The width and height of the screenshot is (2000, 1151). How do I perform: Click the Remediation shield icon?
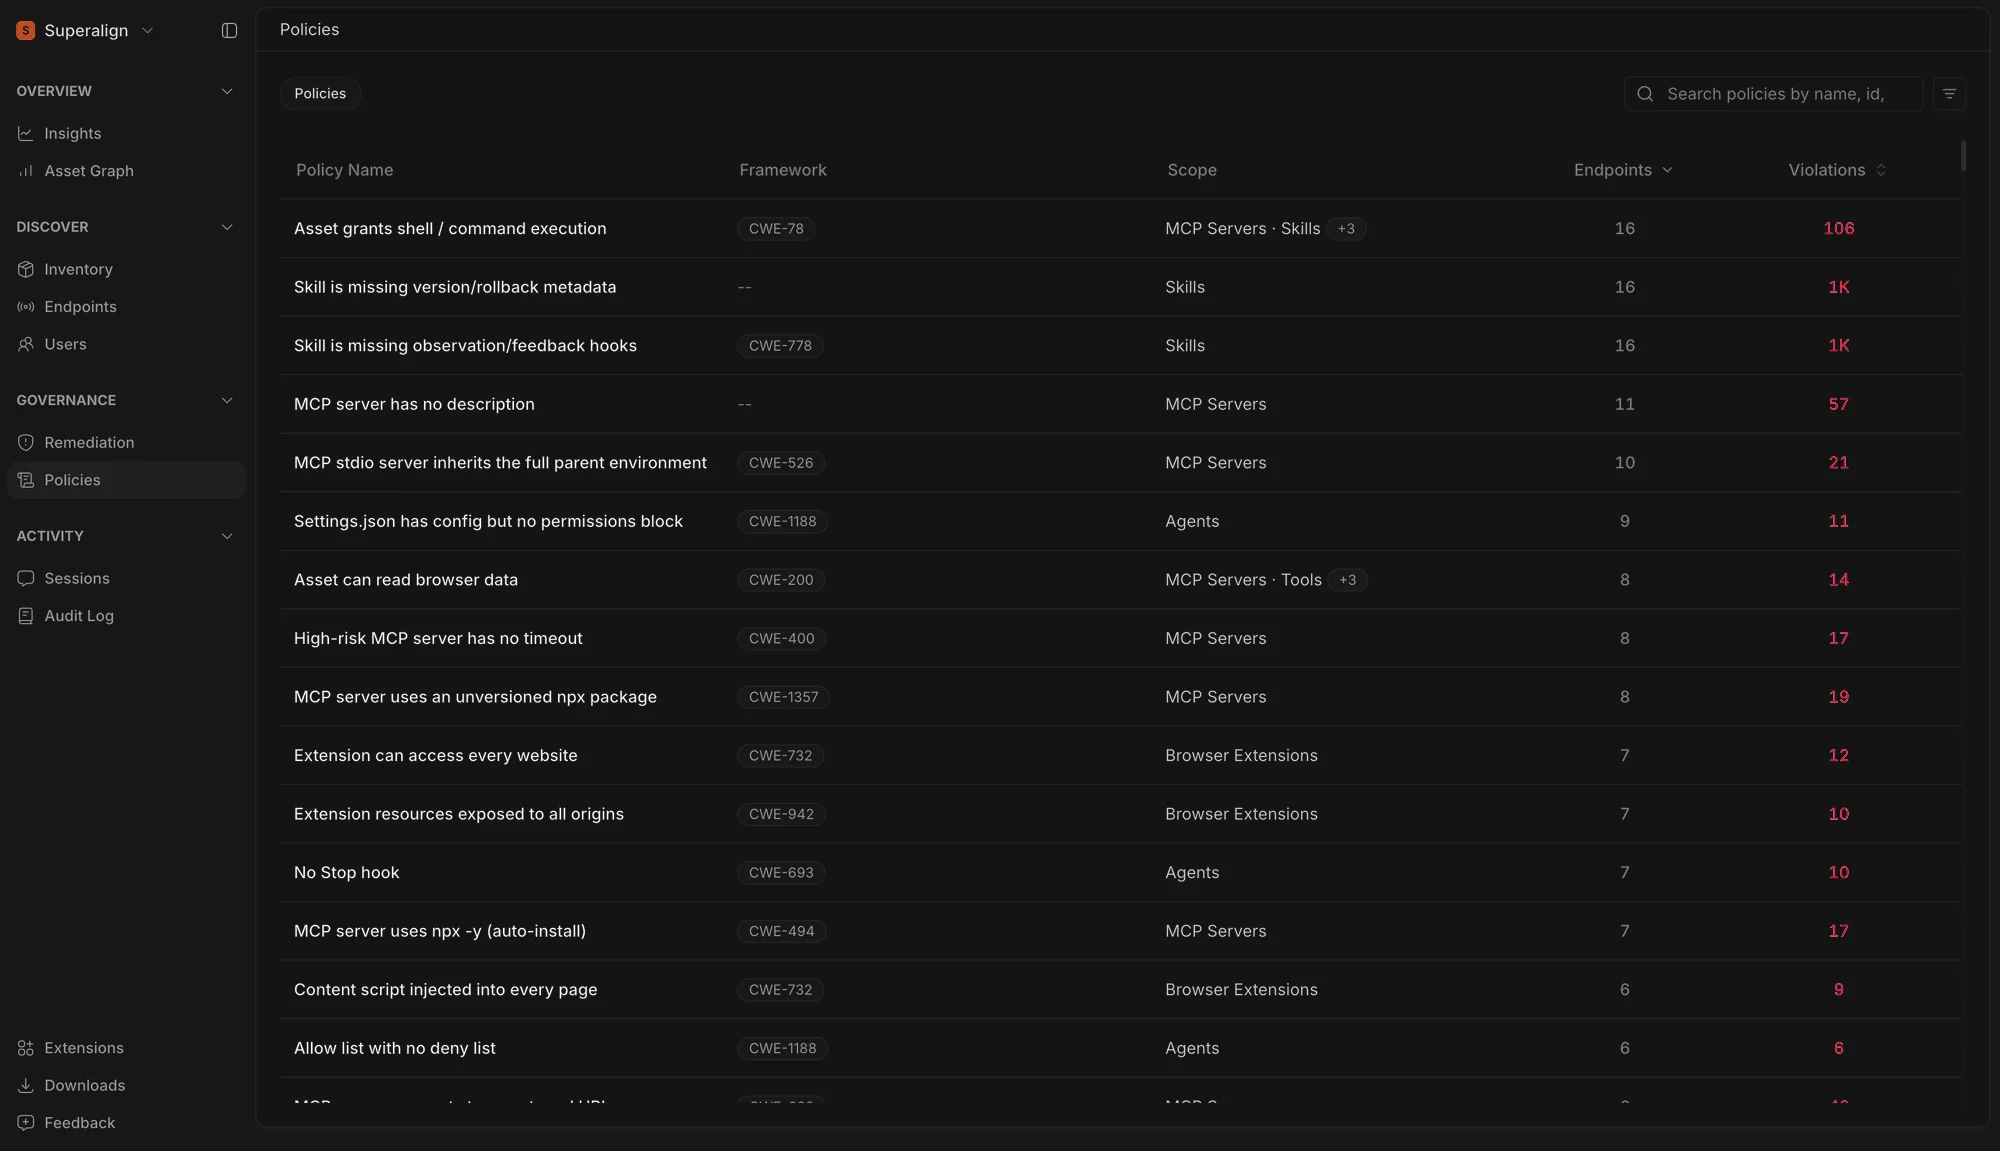[x=26, y=442]
